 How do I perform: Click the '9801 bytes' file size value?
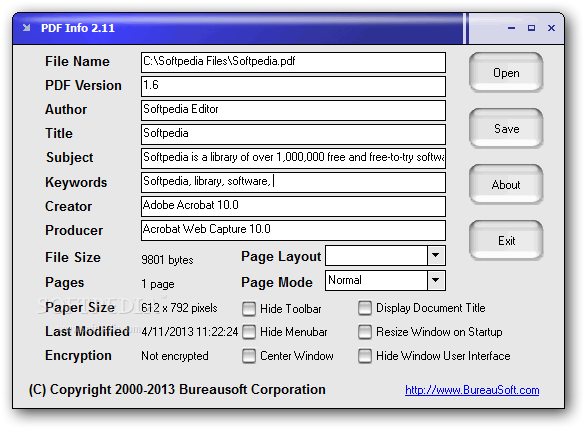click(x=167, y=260)
